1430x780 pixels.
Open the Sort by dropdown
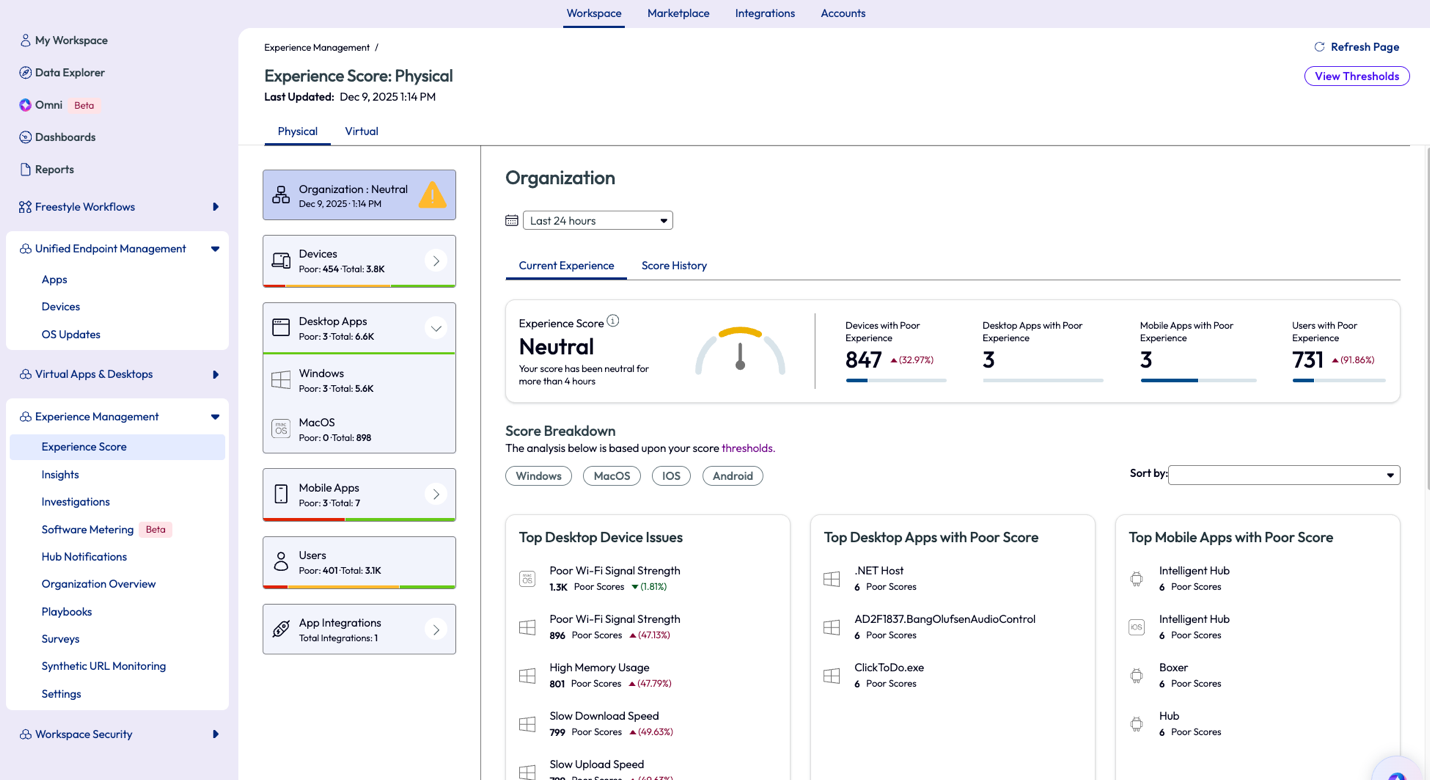click(x=1283, y=475)
